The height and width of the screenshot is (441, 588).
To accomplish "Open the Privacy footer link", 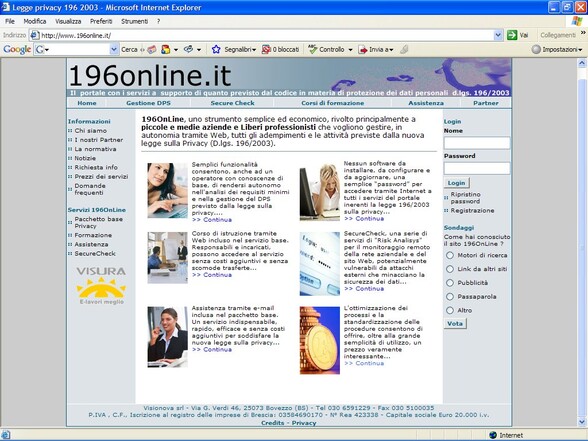I will [x=304, y=423].
